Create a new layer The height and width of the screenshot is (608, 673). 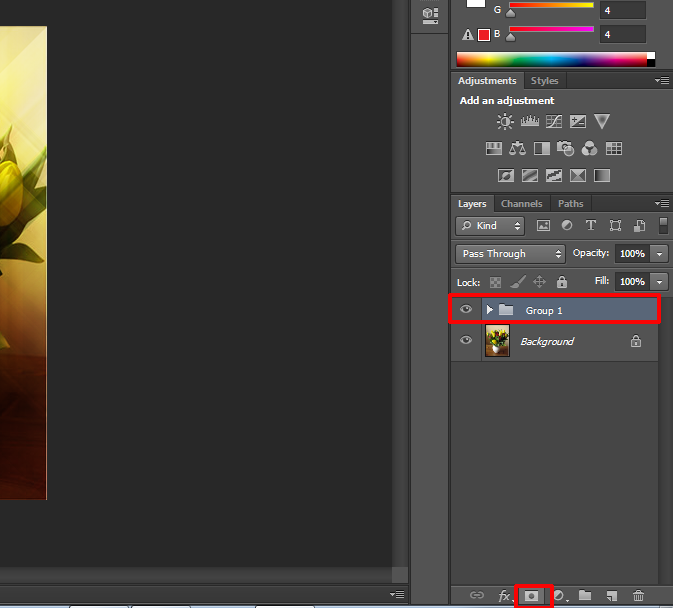click(612, 596)
